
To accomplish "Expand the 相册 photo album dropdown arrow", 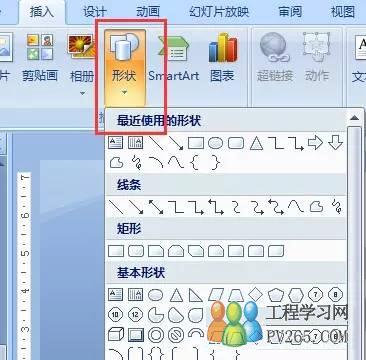I will (x=82, y=94).
